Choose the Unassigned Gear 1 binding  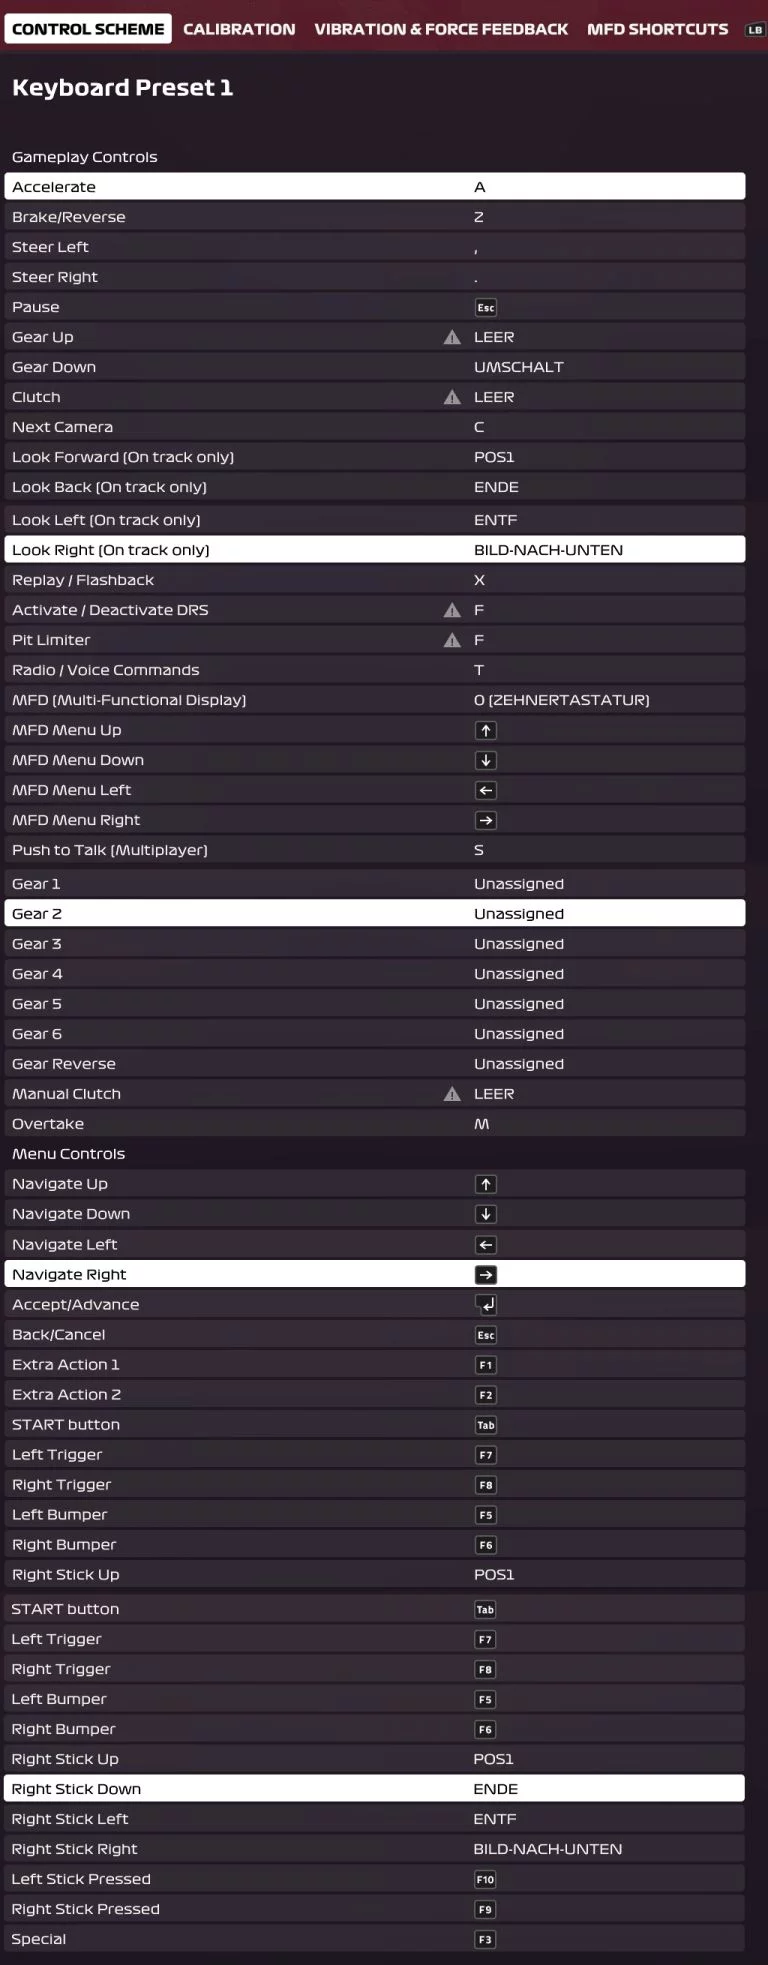pos(519,884)
